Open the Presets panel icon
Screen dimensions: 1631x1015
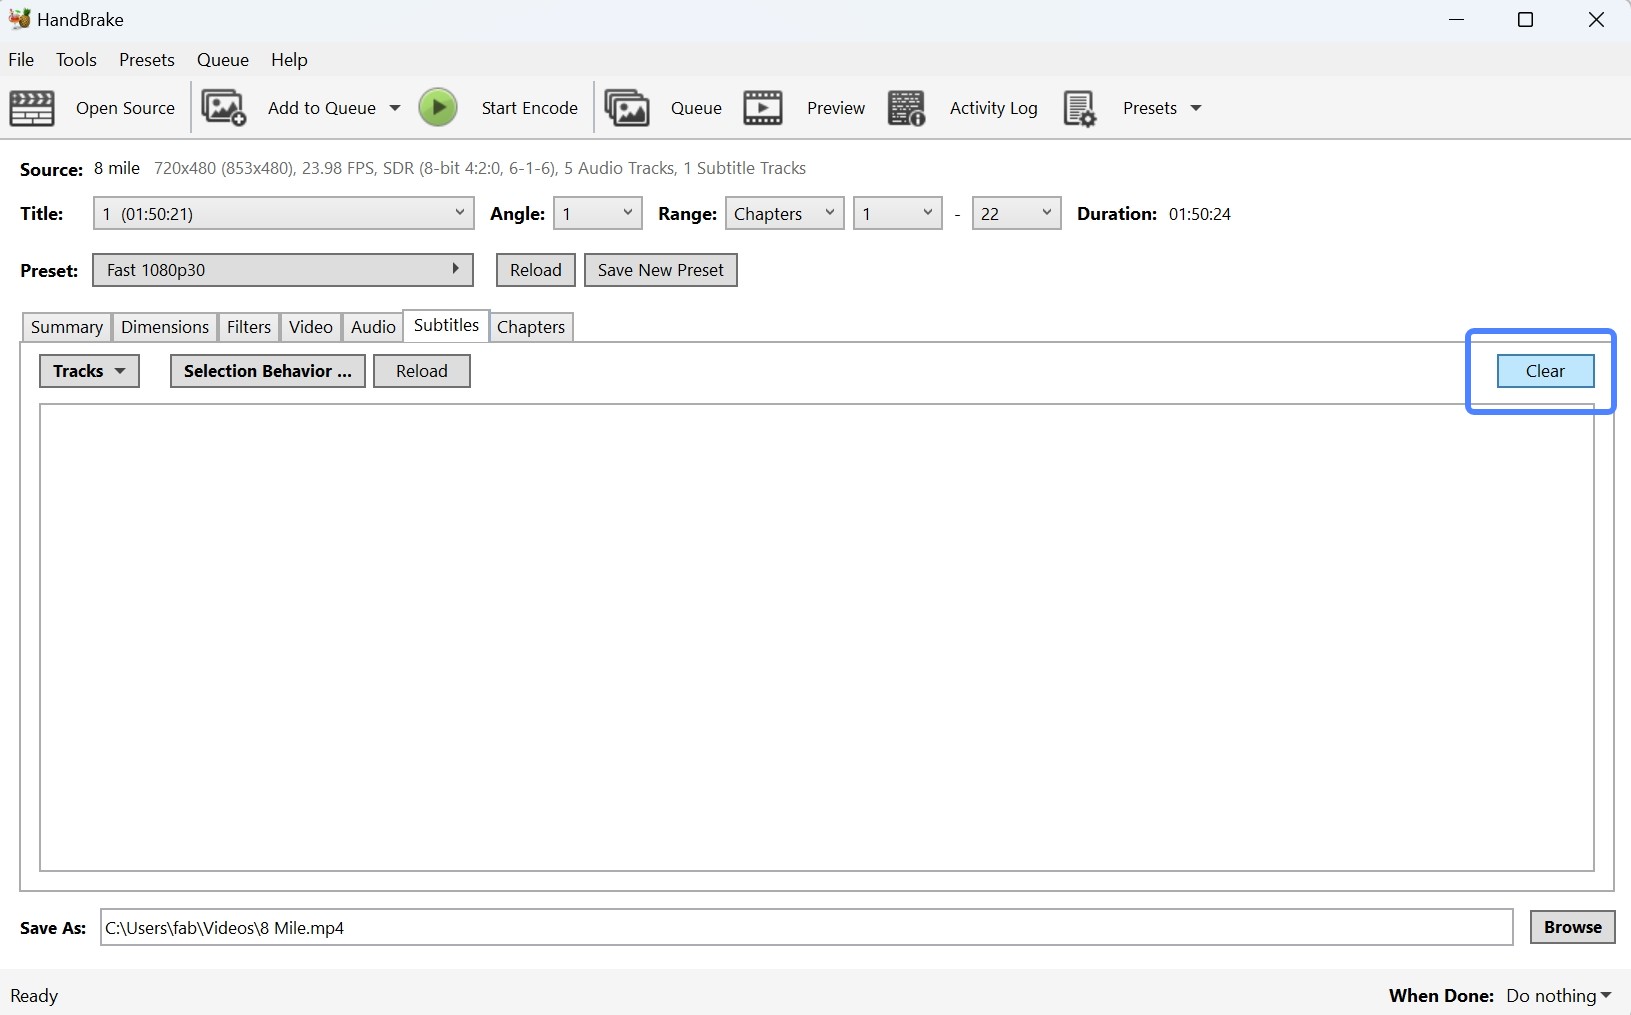(x=1080, y=108)
